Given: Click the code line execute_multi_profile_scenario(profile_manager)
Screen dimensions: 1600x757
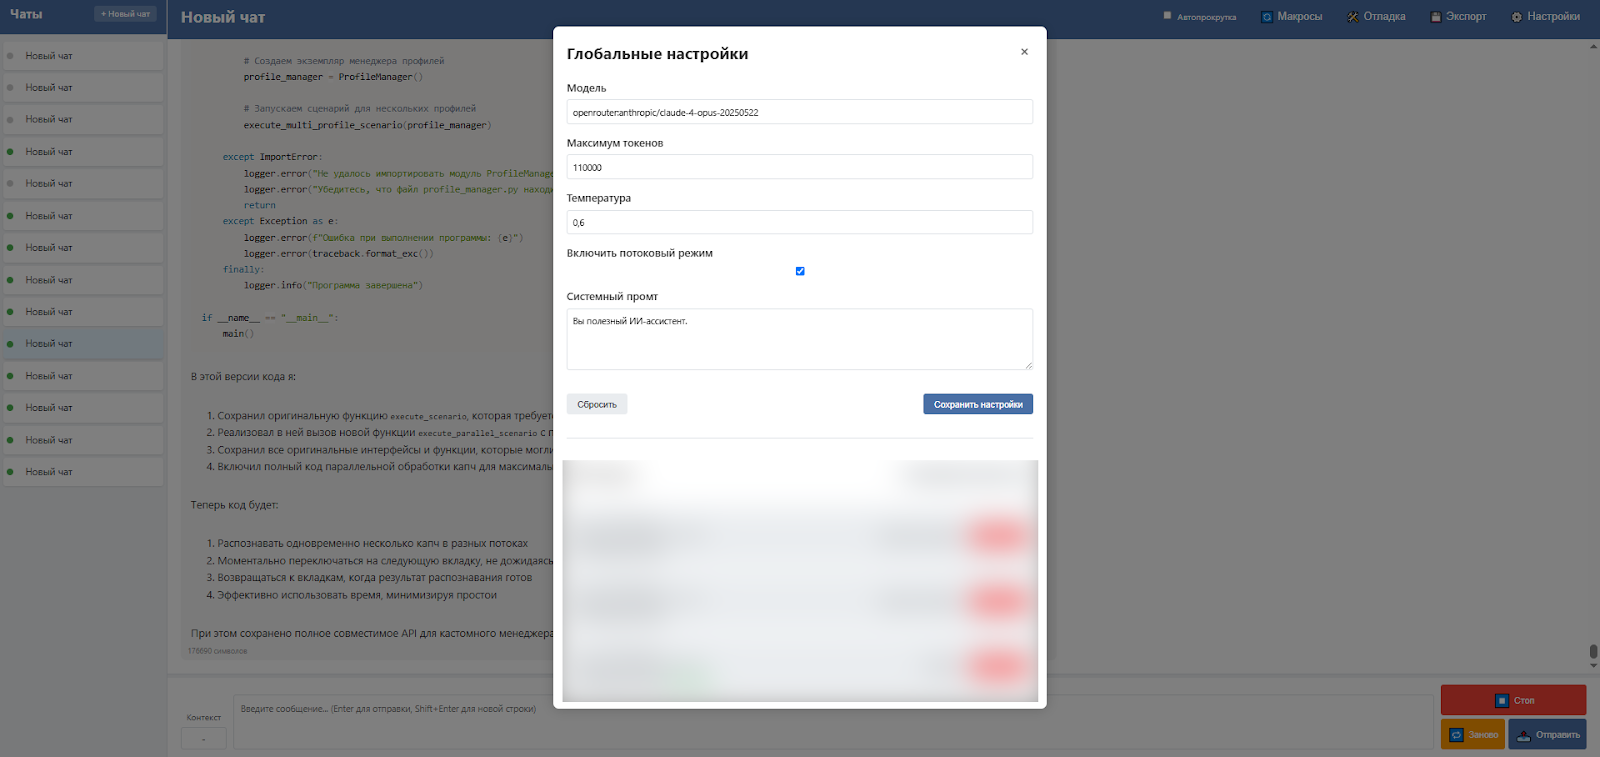Looking at the screenshot, I should point(367,125).
